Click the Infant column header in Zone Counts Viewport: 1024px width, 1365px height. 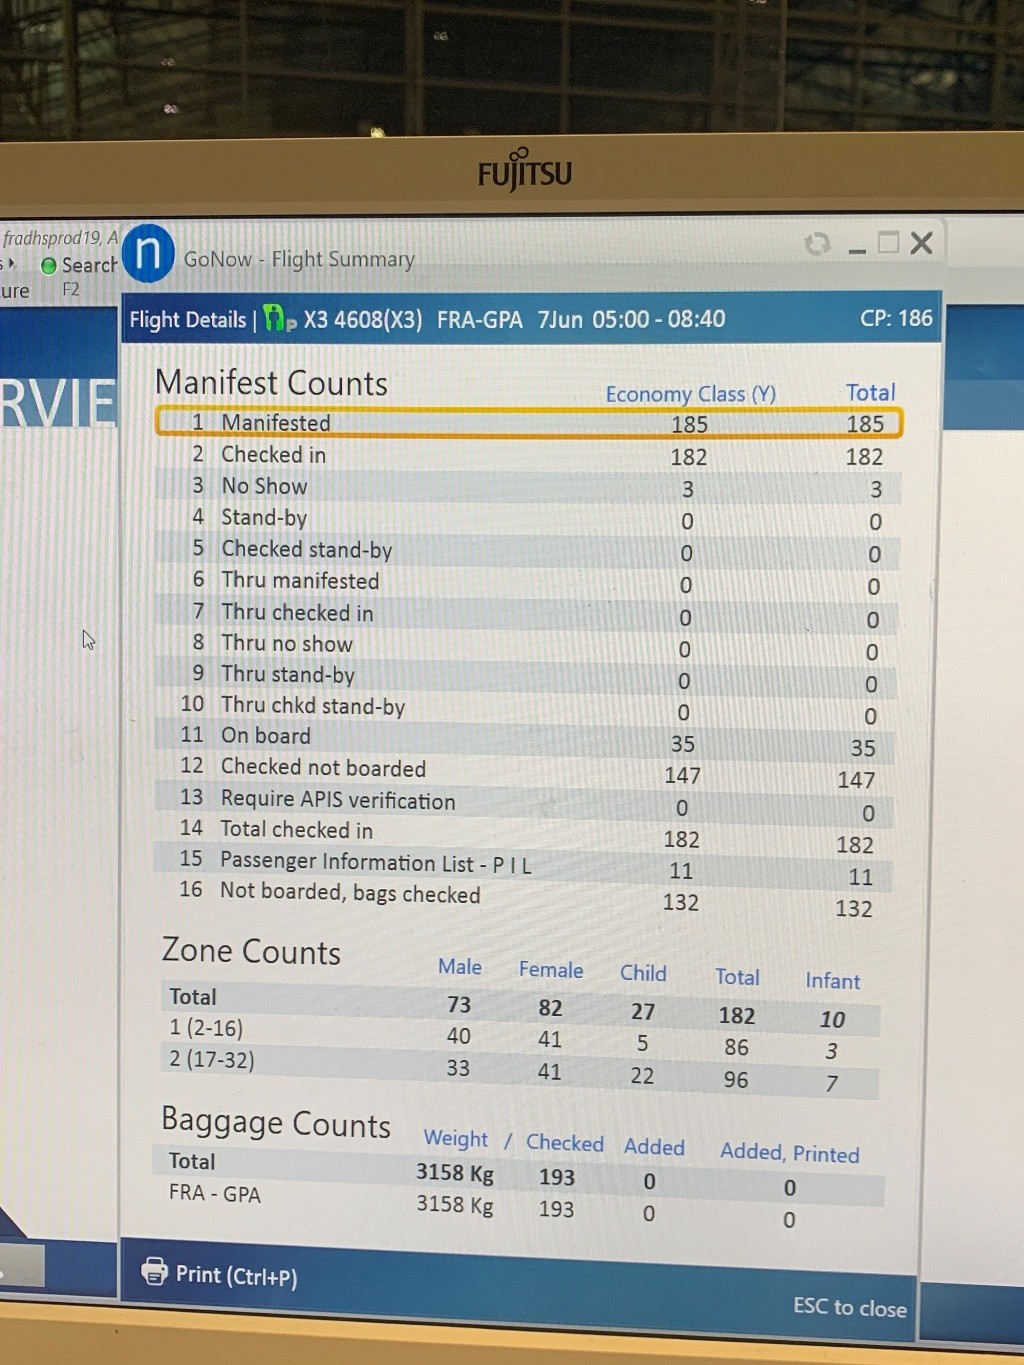(x=832, y=981)
